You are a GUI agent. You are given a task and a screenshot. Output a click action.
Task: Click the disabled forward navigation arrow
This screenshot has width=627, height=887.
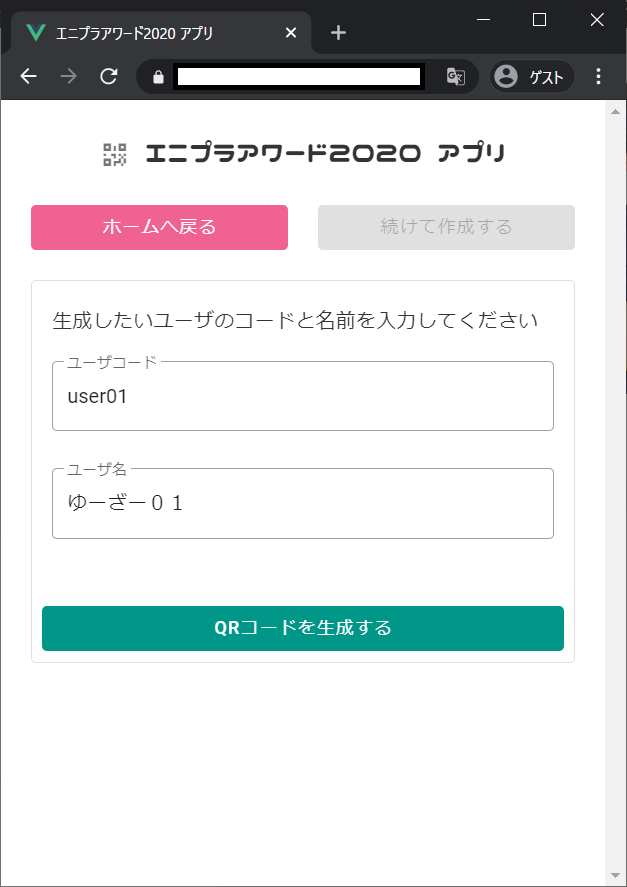pyautogui.click(x=67, y=76)
